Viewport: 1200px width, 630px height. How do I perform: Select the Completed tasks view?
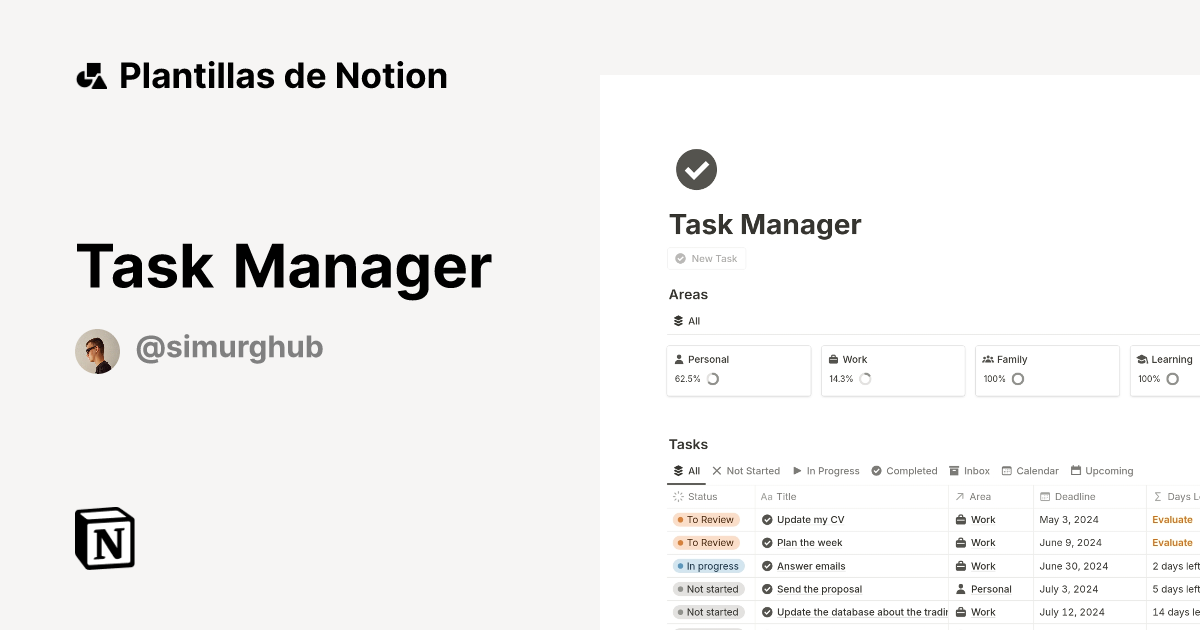(904, 470)
